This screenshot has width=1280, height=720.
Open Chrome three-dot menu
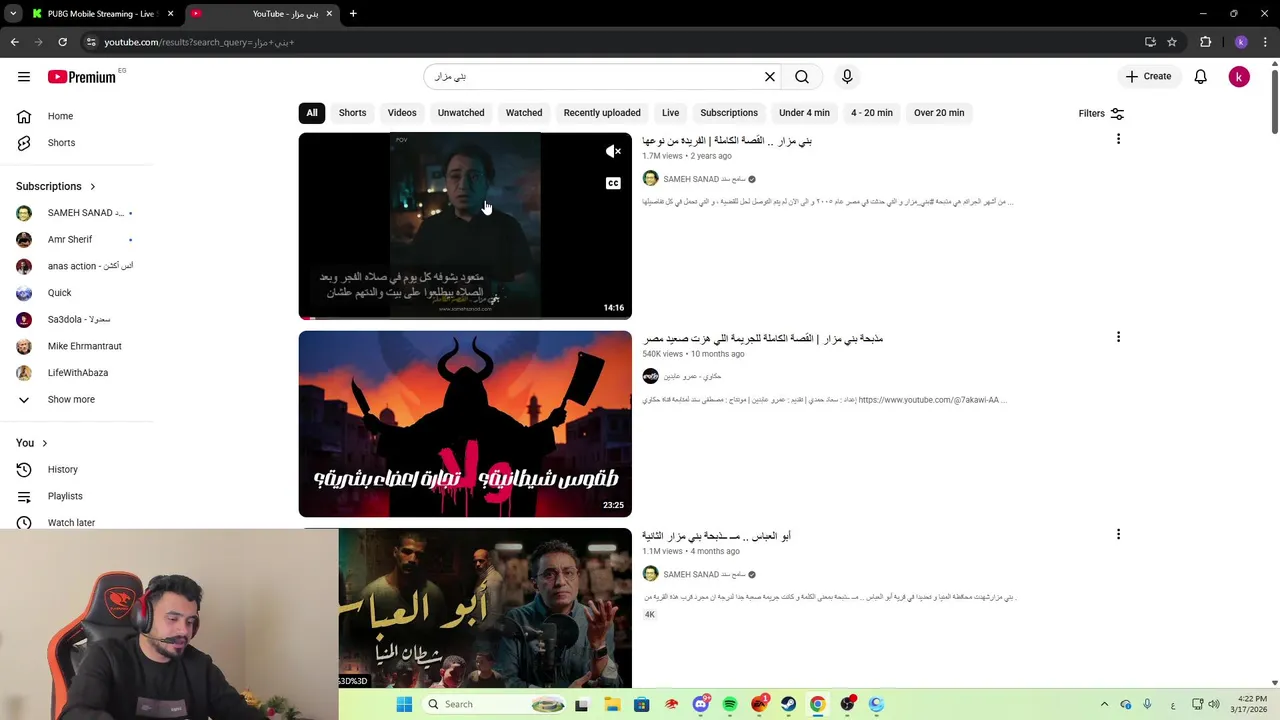coord(1264,42)
